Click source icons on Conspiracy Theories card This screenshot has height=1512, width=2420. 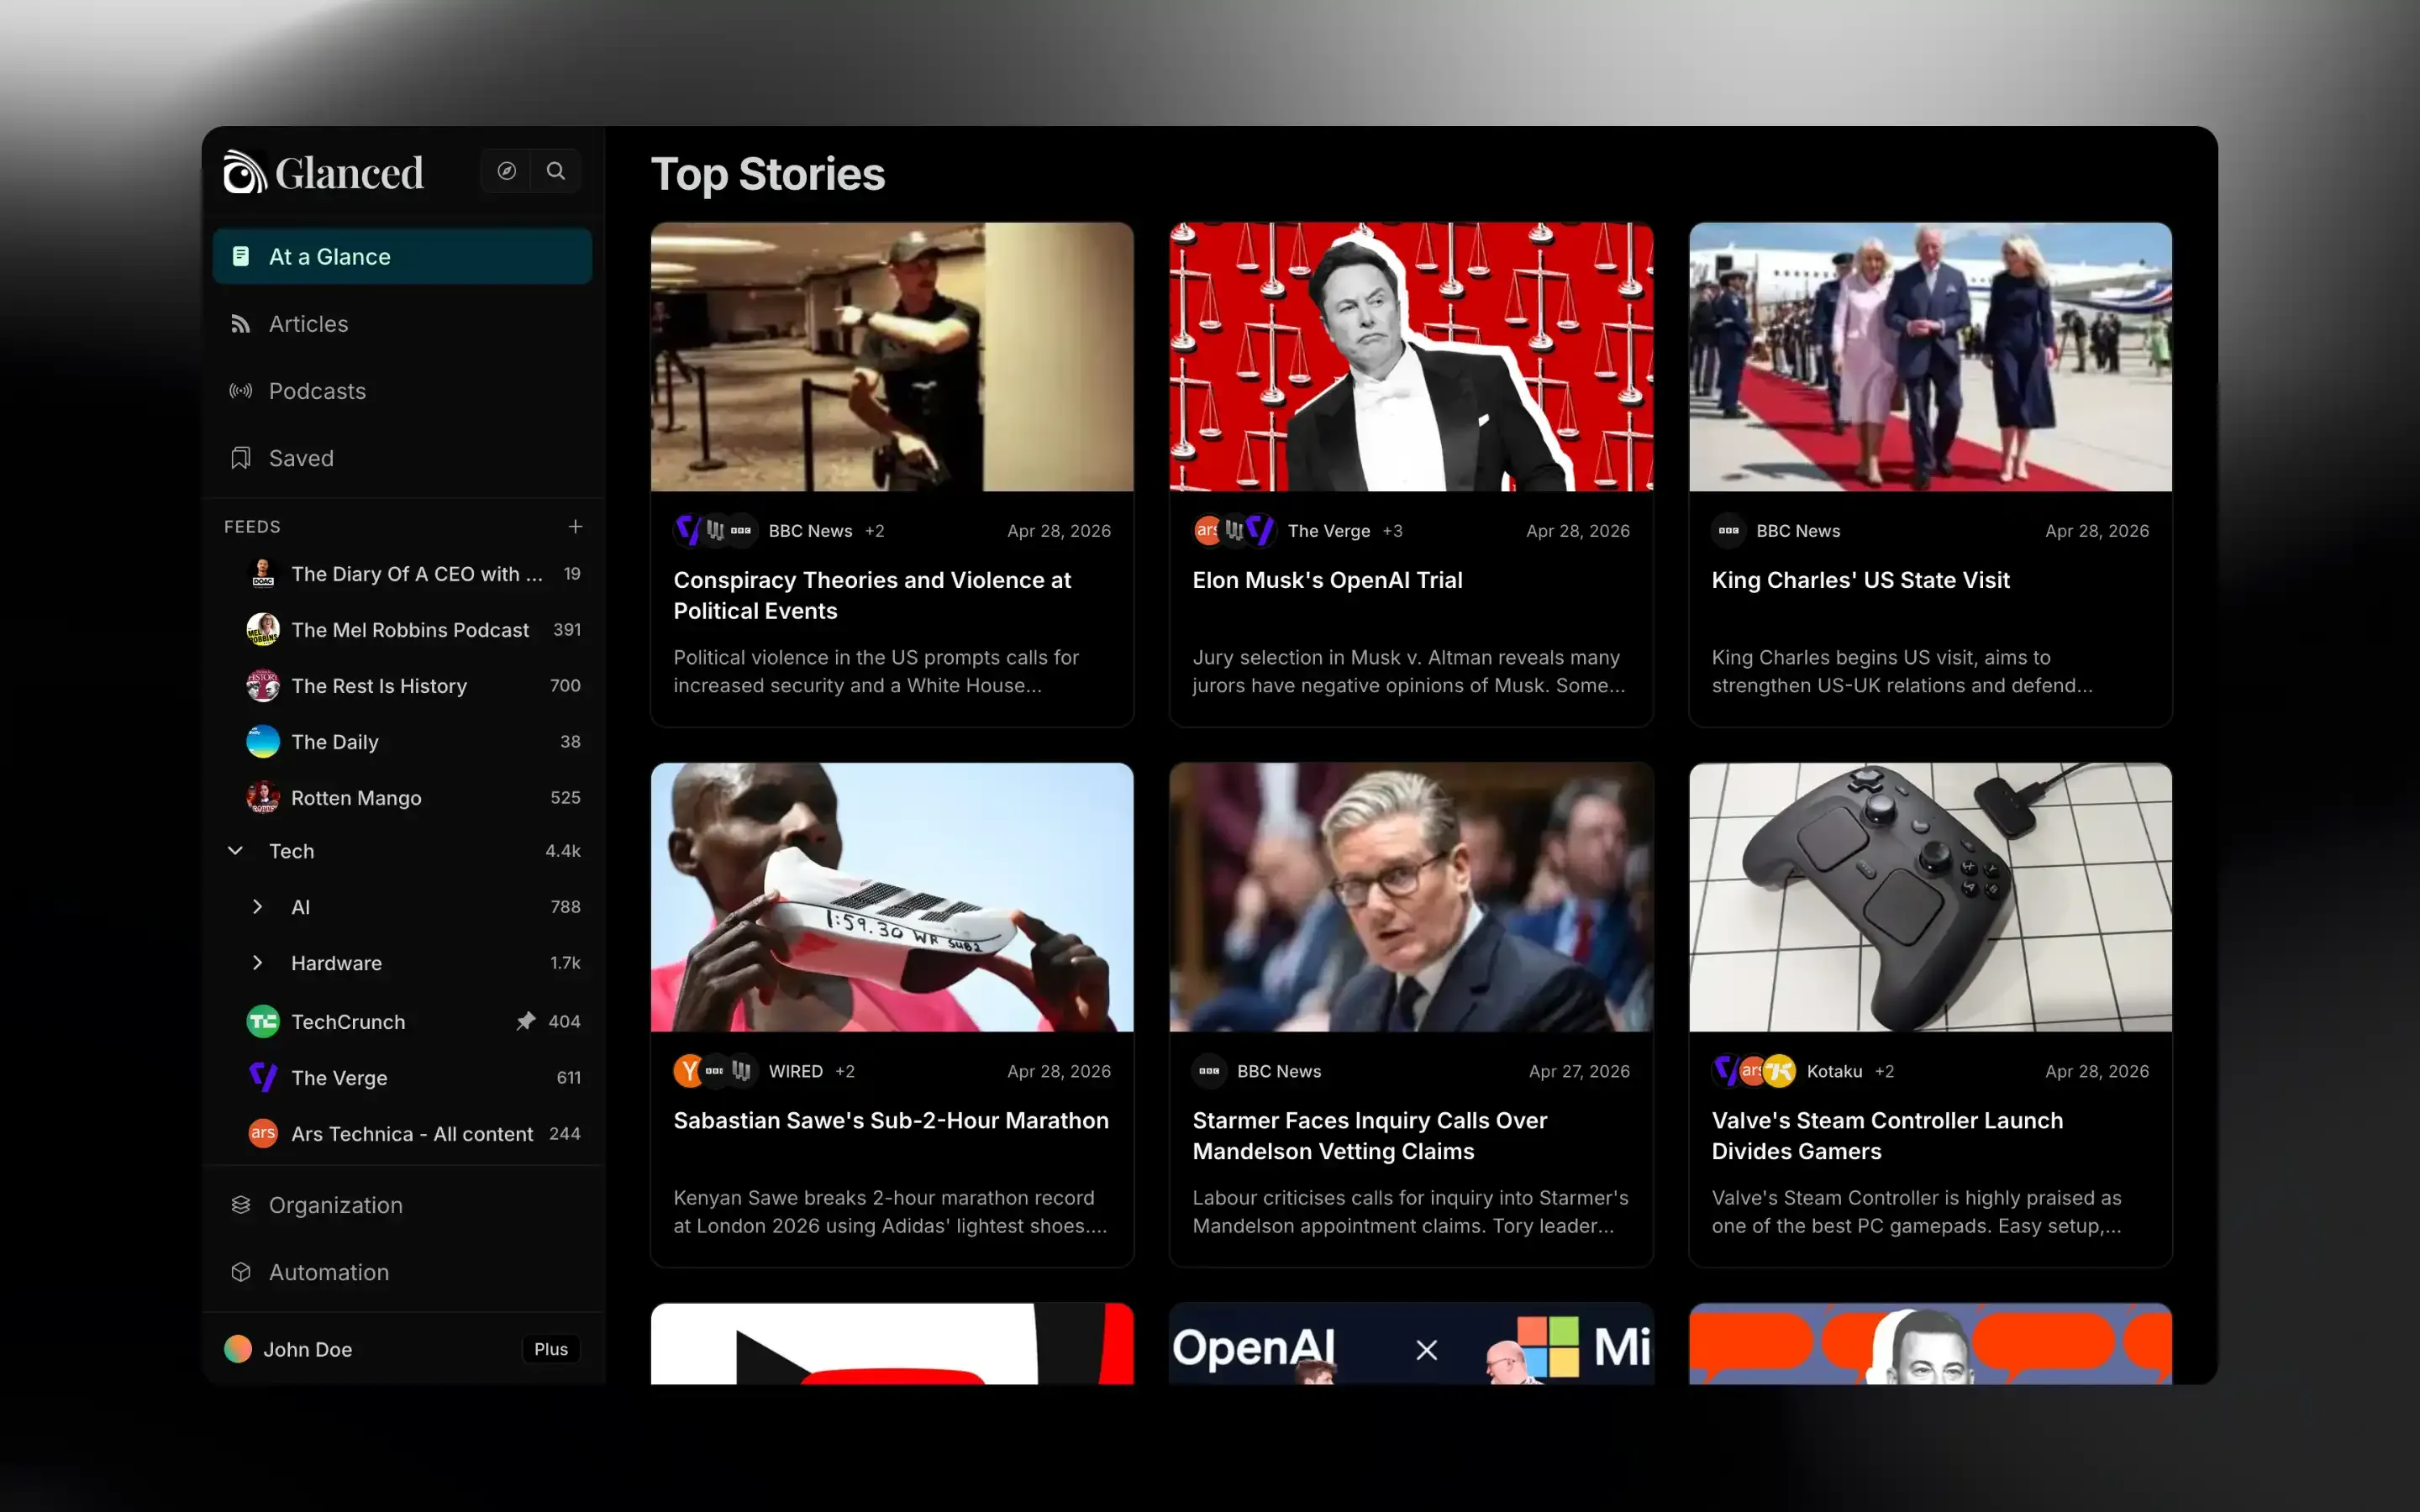[x=715, y=530]
